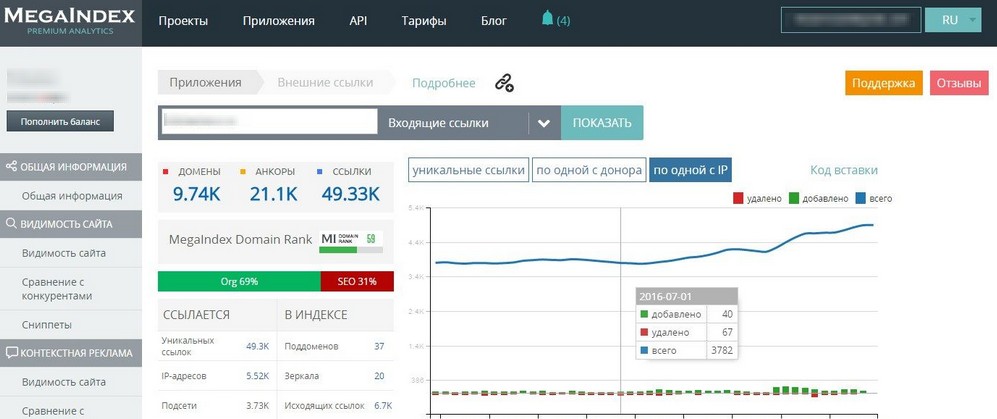The width and height of the screenshot is (997, 419).
Task: Click the Уникальных ссылок 49.3K value
Action: click(x=258, y=347)
